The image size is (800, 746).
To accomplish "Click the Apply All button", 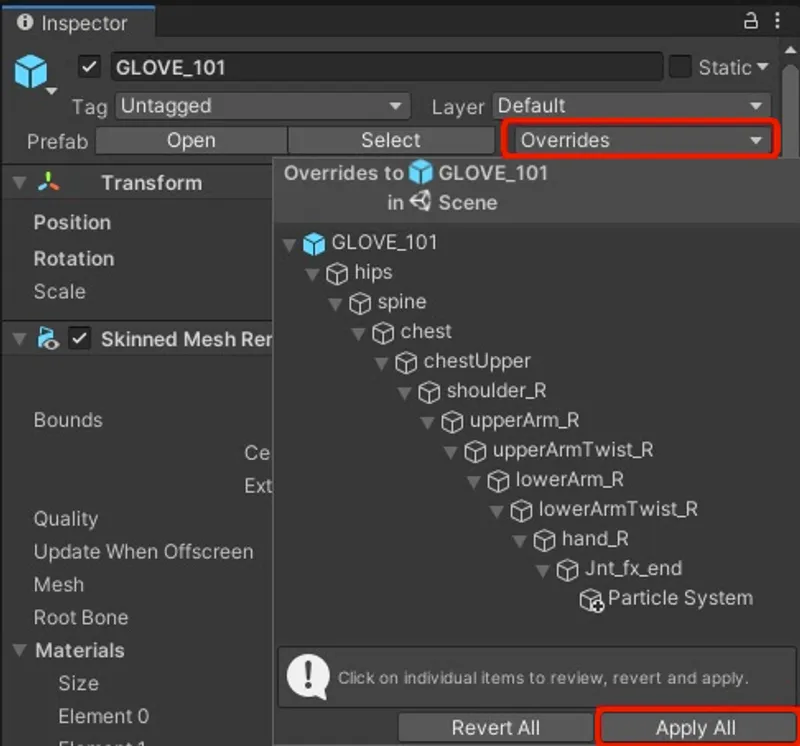I will [x=697, y=728].
